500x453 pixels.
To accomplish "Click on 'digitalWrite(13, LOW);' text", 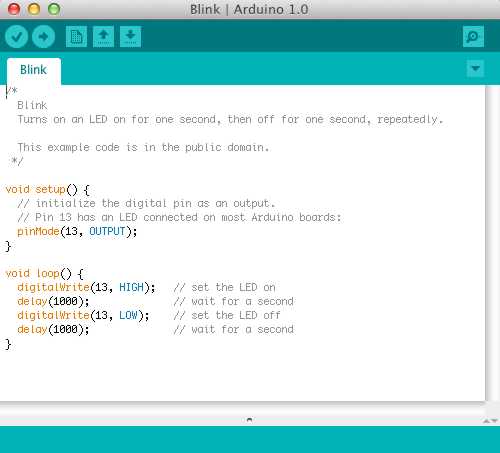I will tap(83, 315).
